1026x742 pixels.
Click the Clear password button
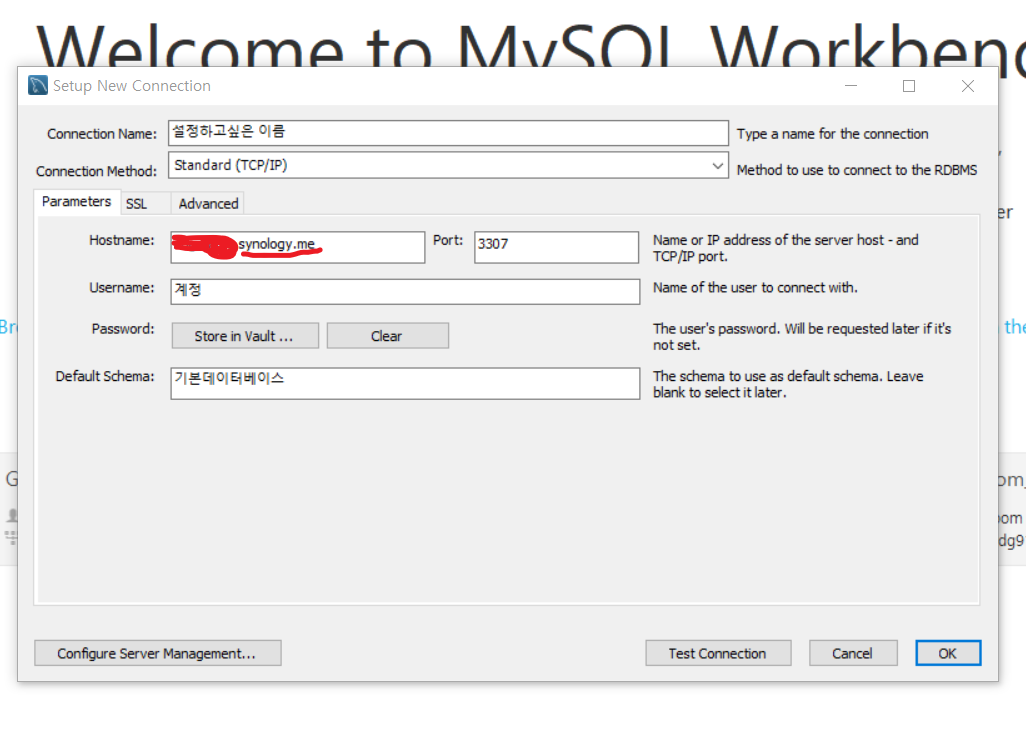point(387,336)
